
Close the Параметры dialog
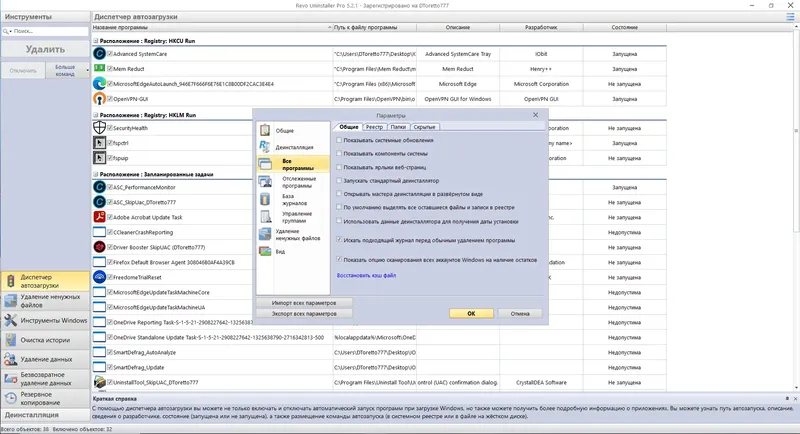[x=535, y=115]
